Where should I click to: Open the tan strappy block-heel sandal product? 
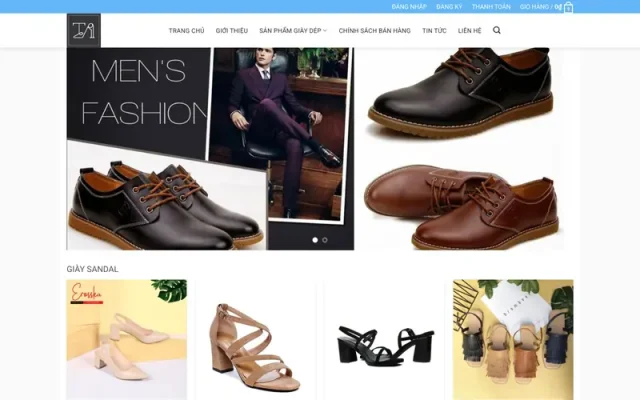pos(256,340)
